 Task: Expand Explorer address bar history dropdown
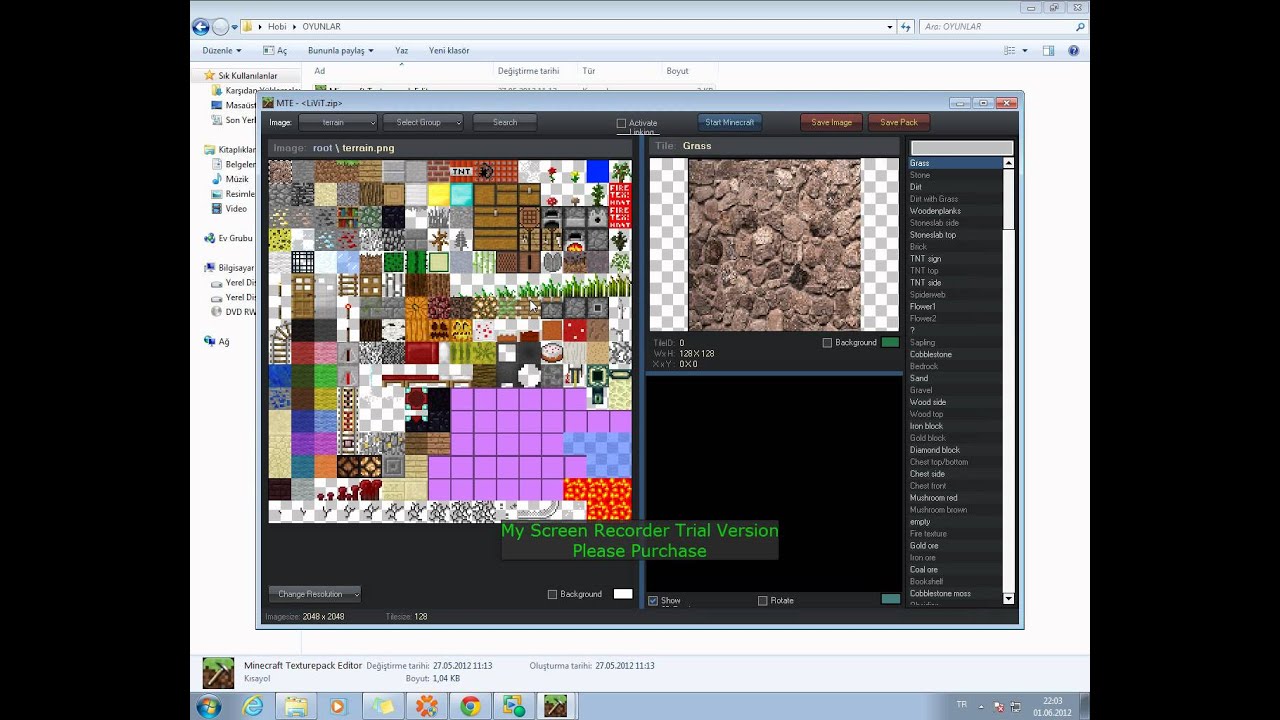pos(889,27)
